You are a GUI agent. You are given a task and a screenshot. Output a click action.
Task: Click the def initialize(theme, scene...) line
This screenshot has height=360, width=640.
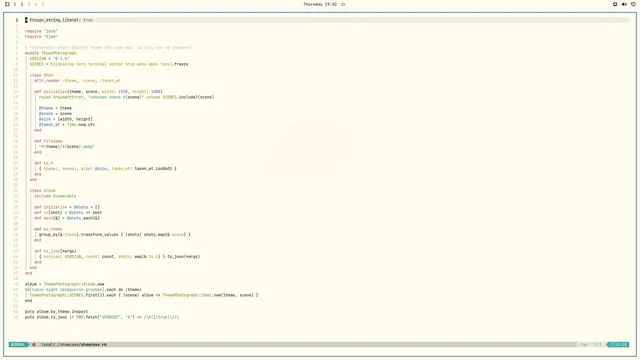coord(98,92)
